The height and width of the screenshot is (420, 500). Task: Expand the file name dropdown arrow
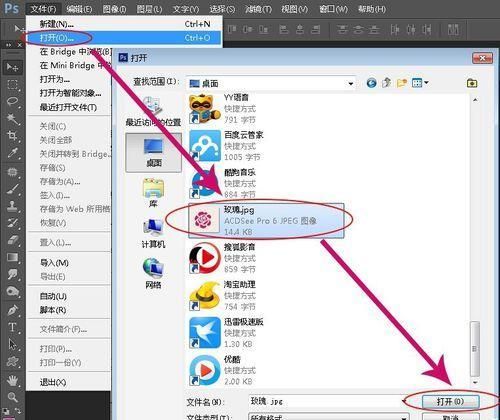pyautogui.click(x=404, y=401)
